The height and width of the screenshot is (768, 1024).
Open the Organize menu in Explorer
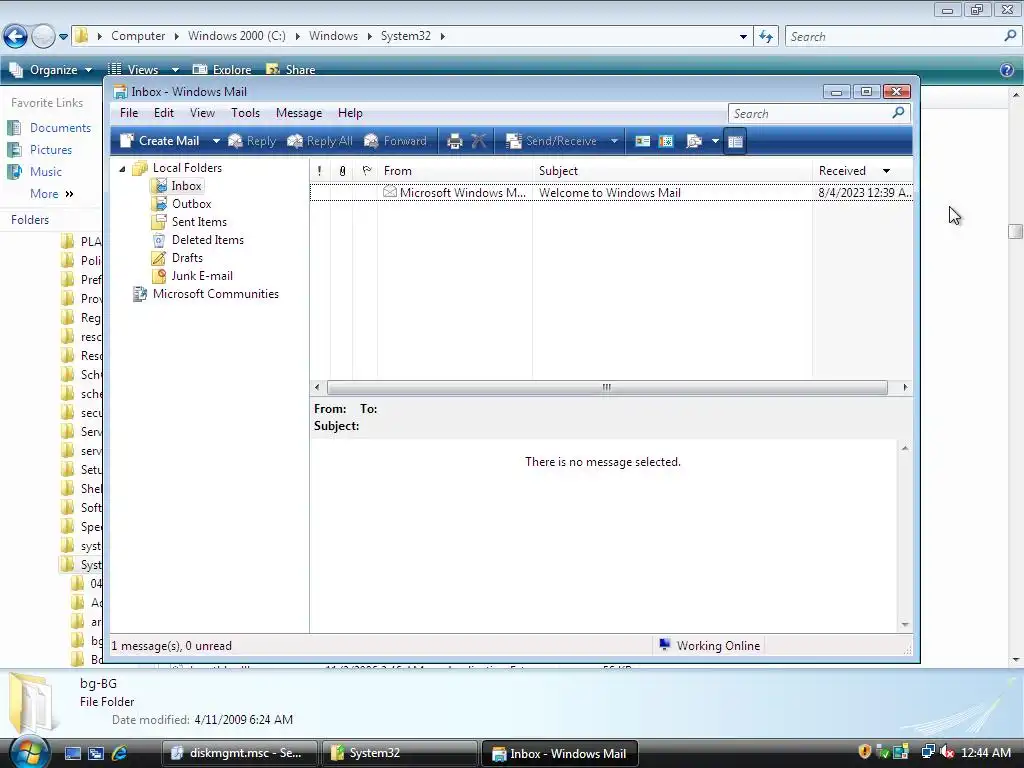(51, 69)
